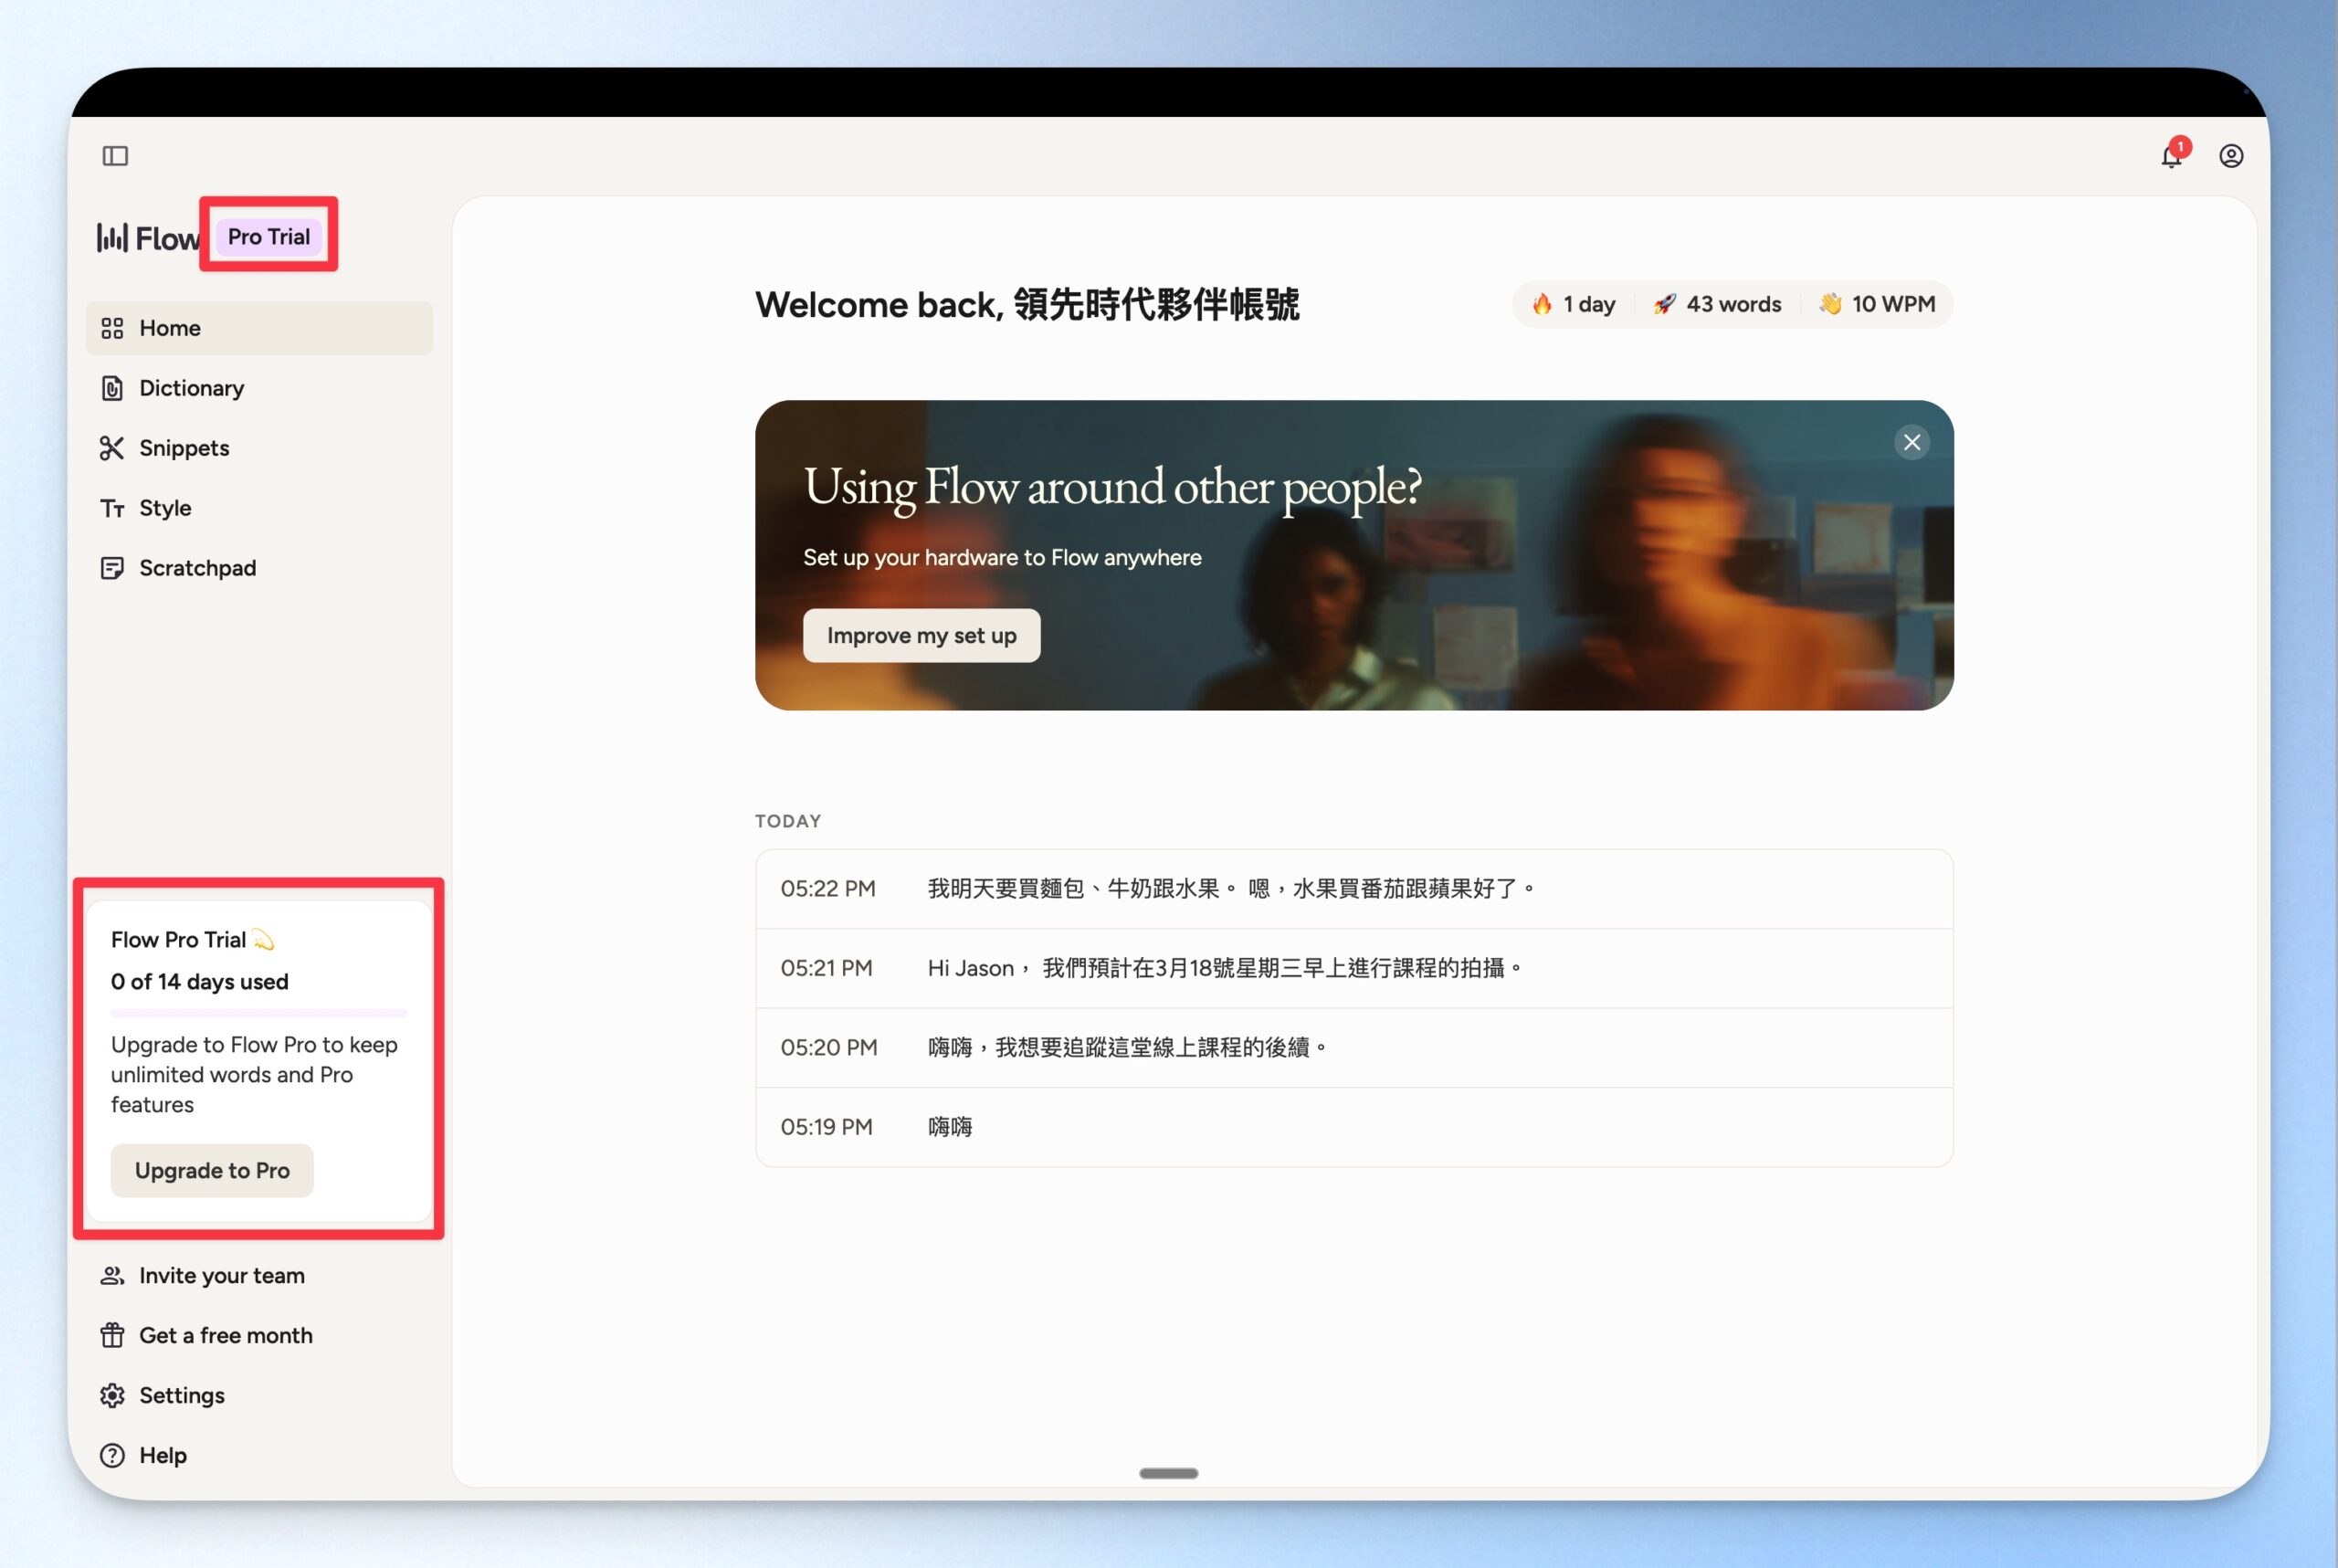Open the Style section
Viewport: 2338px width, 1568px height.
pyautogui.click(x=164, y=508)
